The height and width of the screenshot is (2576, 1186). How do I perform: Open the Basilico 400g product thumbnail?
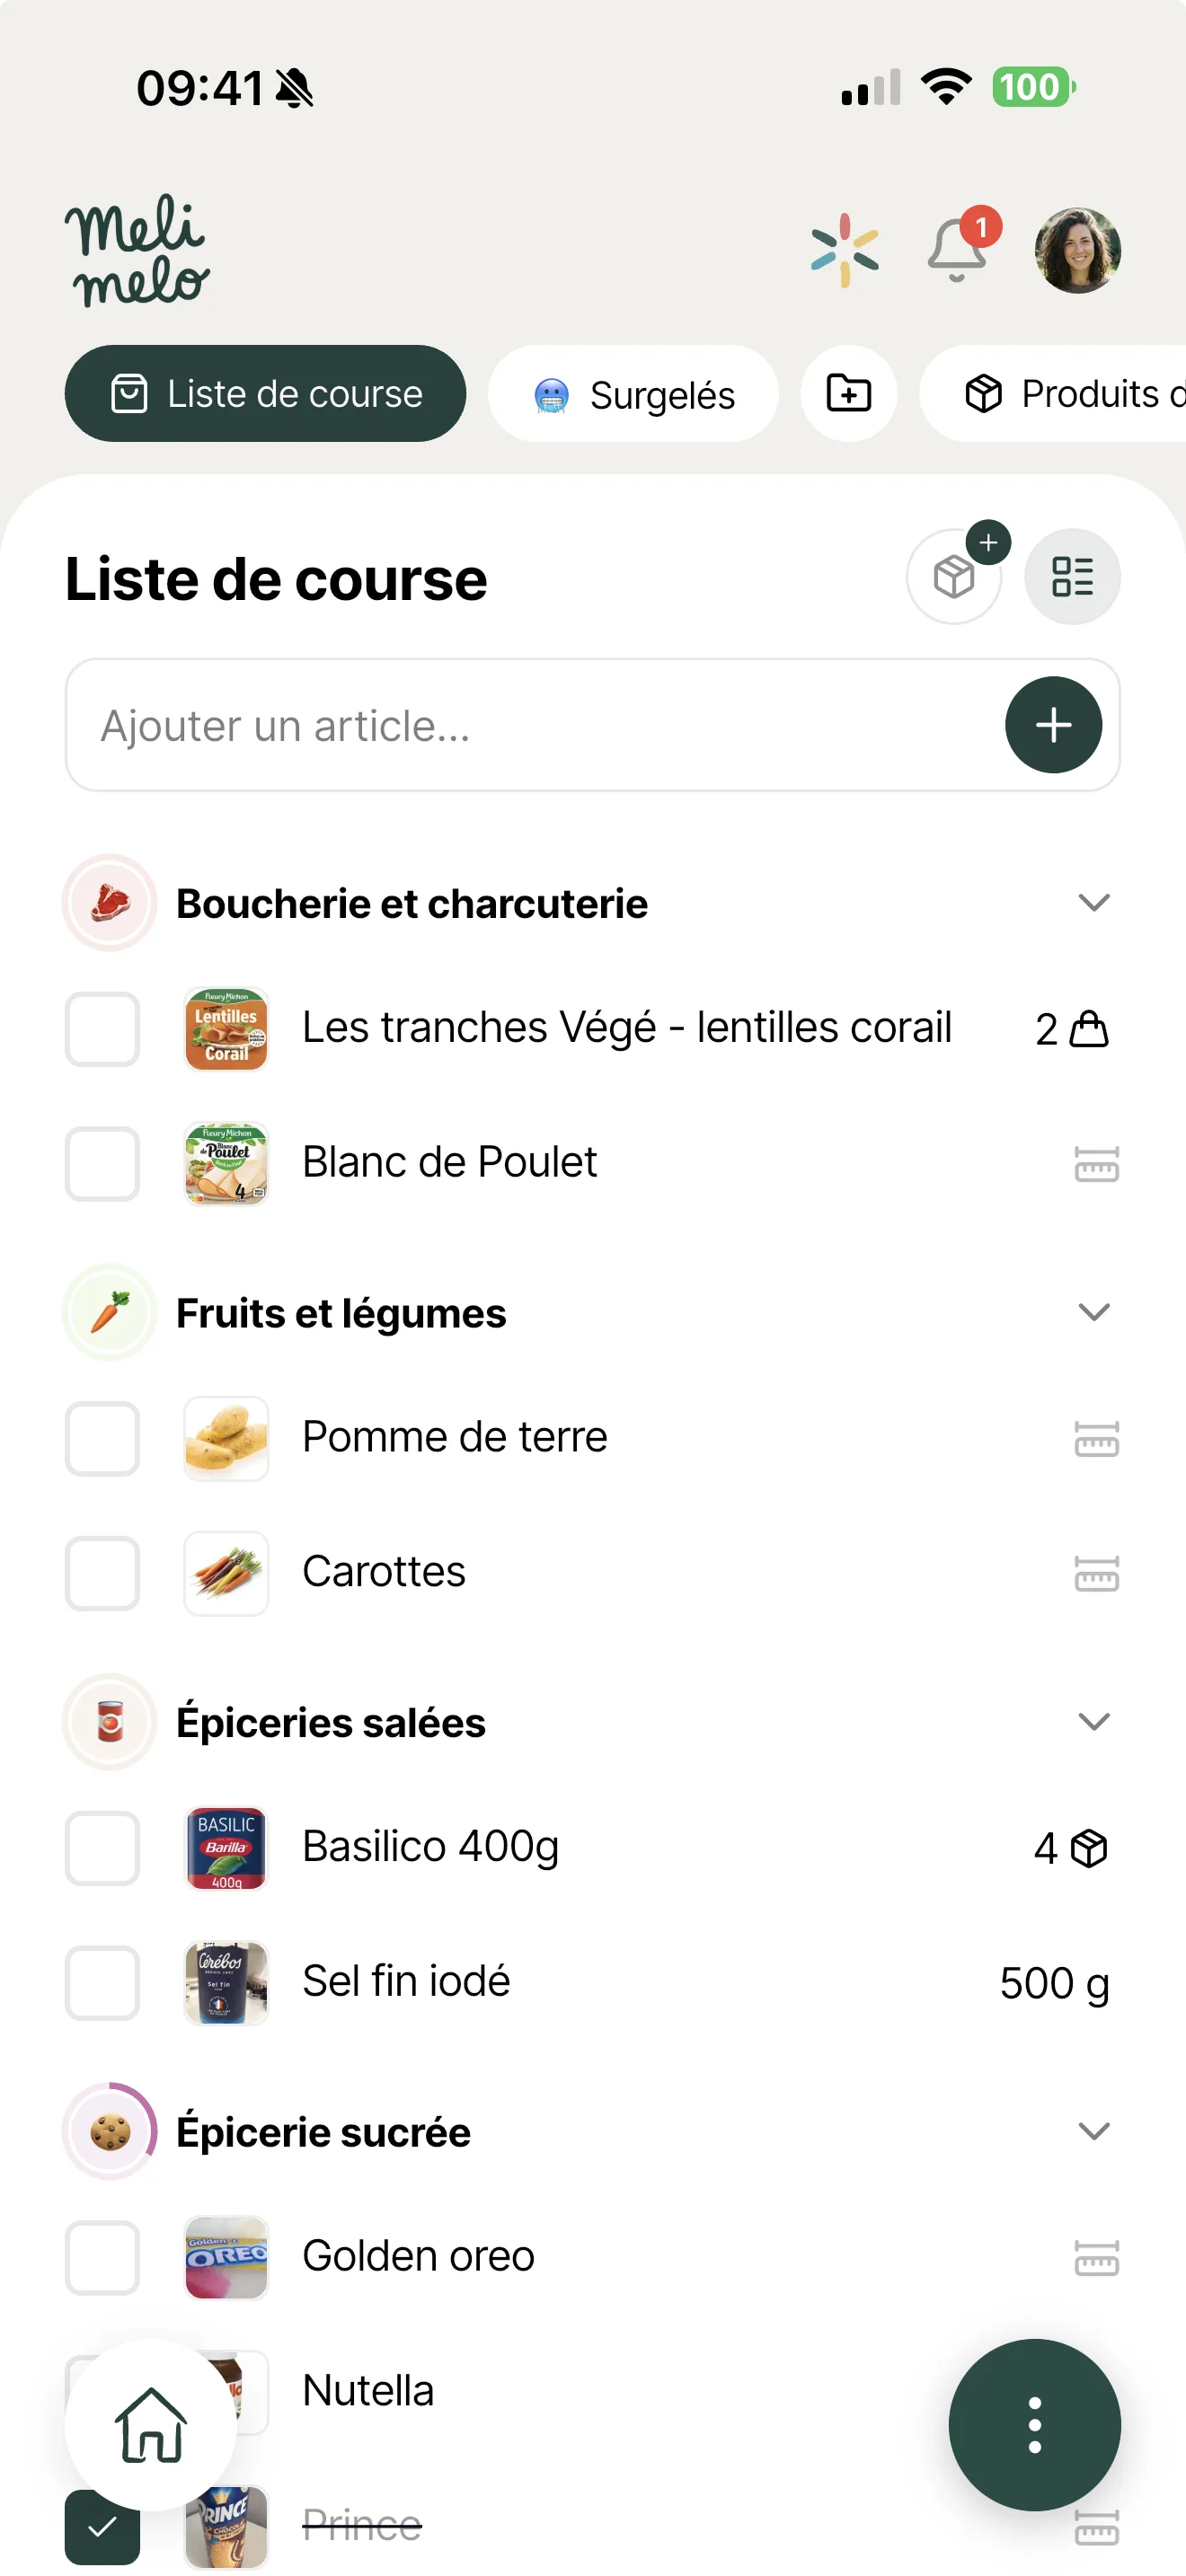coord(226,1848)
